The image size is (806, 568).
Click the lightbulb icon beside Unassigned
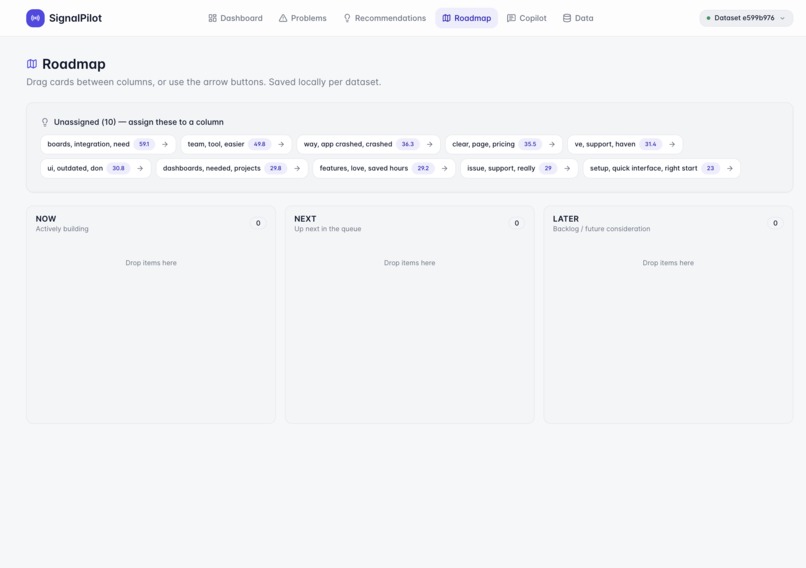coord(45,122)
